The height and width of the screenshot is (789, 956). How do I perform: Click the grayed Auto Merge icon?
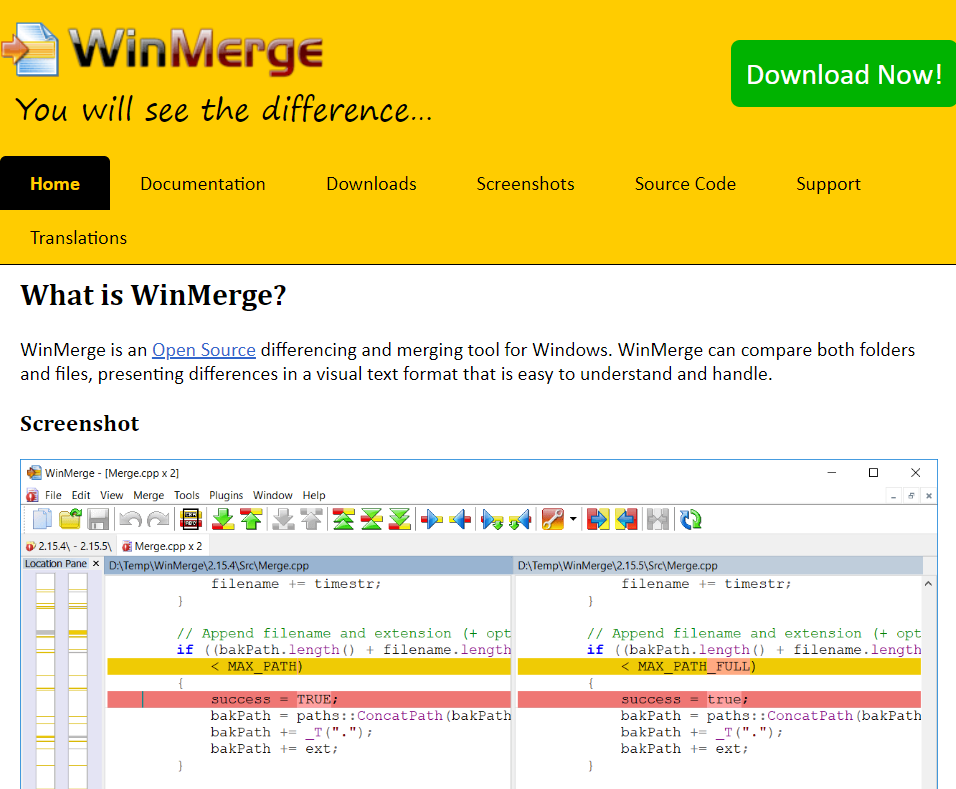pos(658,519)
